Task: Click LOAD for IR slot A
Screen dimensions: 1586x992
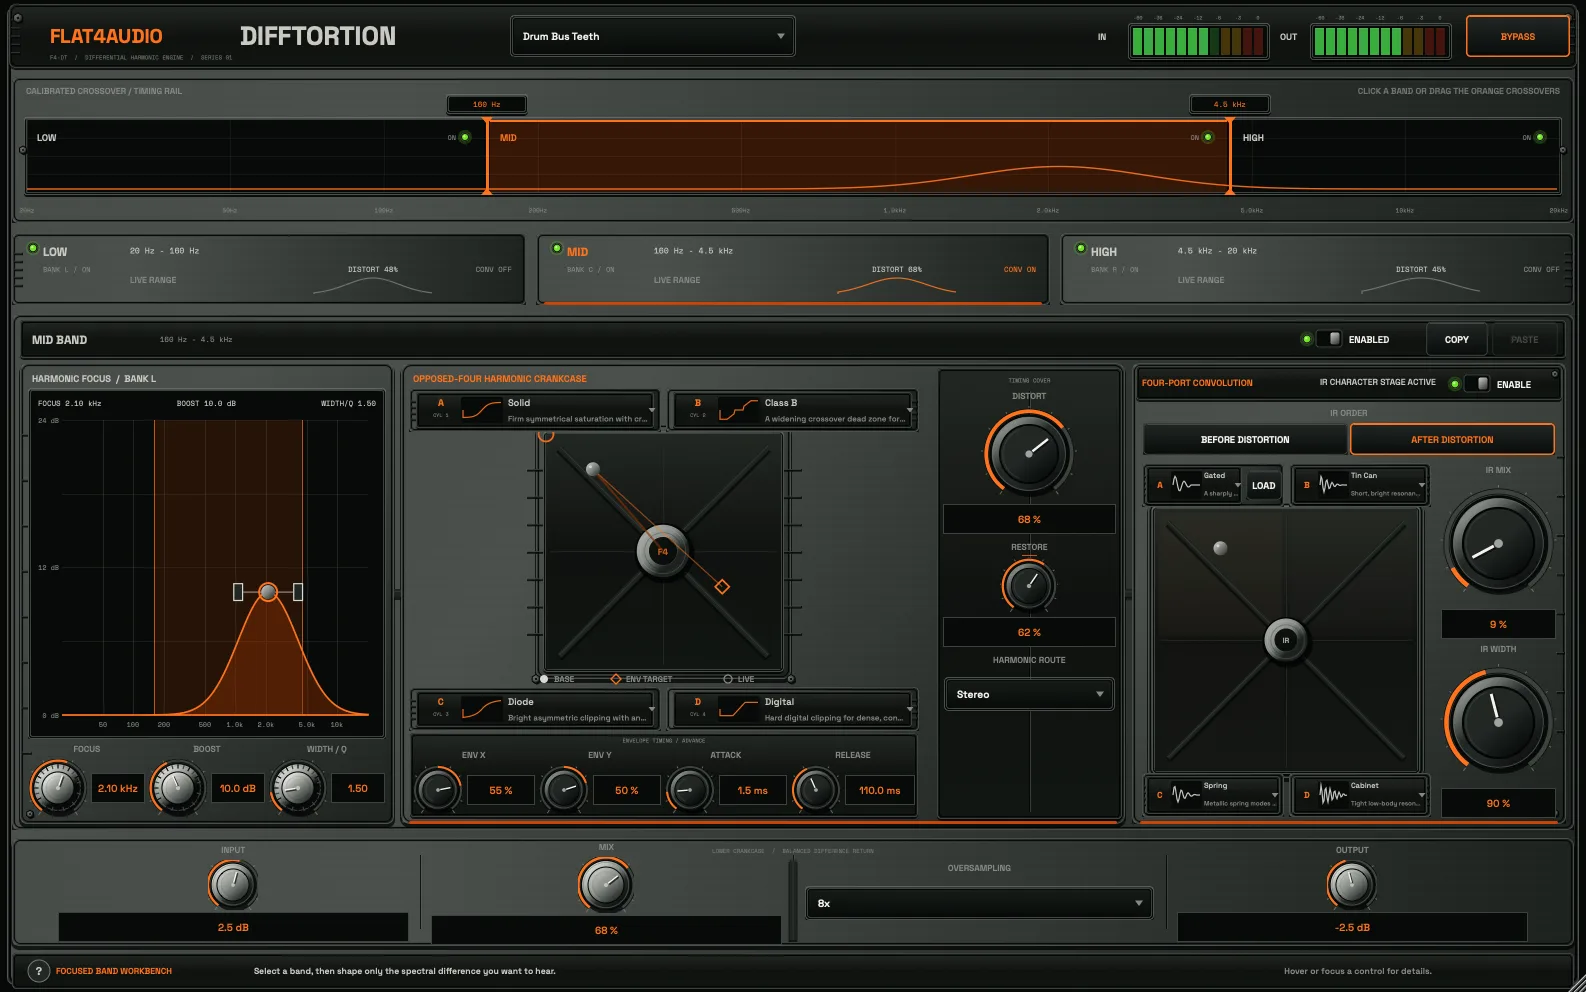Action: [1263, 486]
